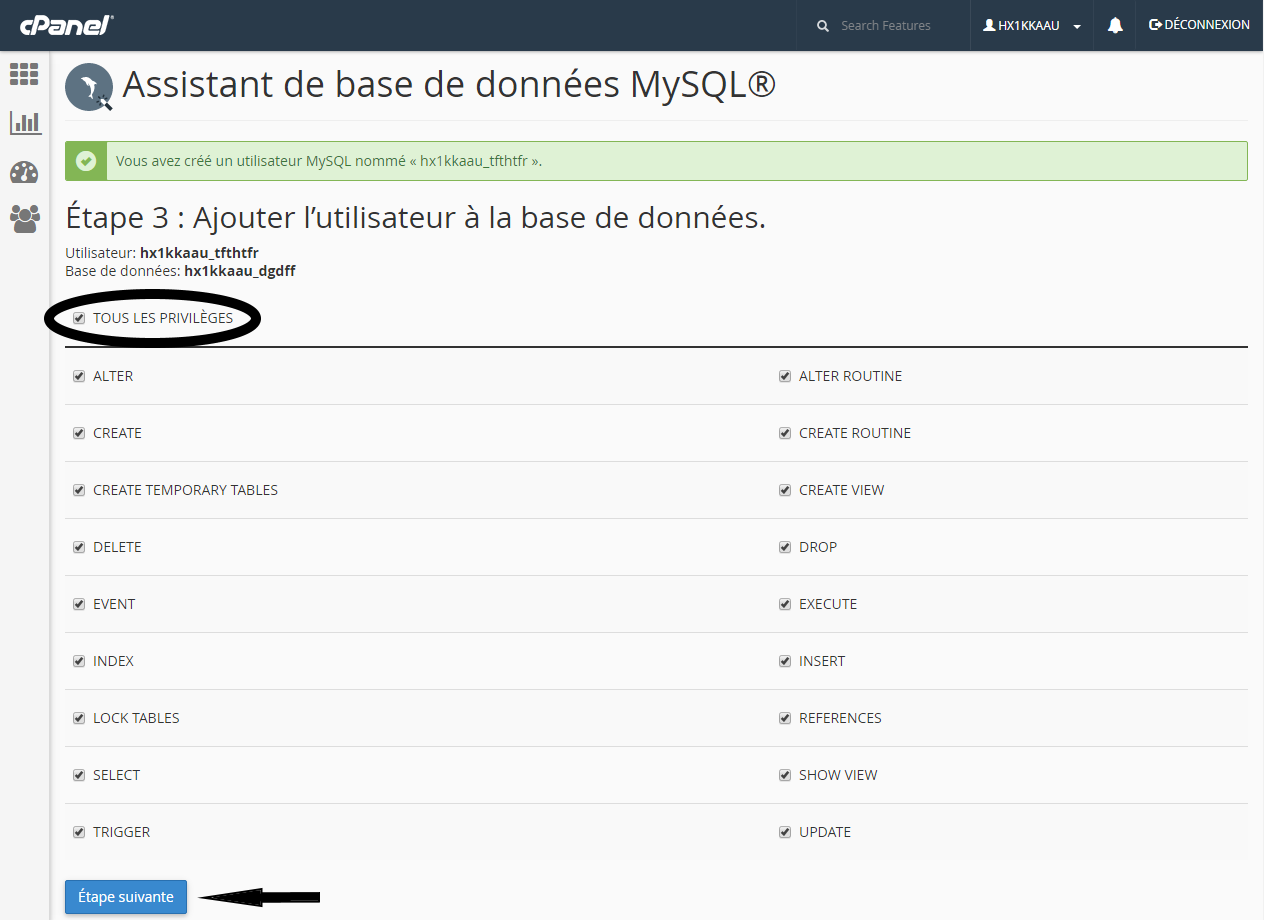Toggle CREATE TEMPORARY TABLES checkbox
The image size is (1264, 920).
(x=79, y=491)
